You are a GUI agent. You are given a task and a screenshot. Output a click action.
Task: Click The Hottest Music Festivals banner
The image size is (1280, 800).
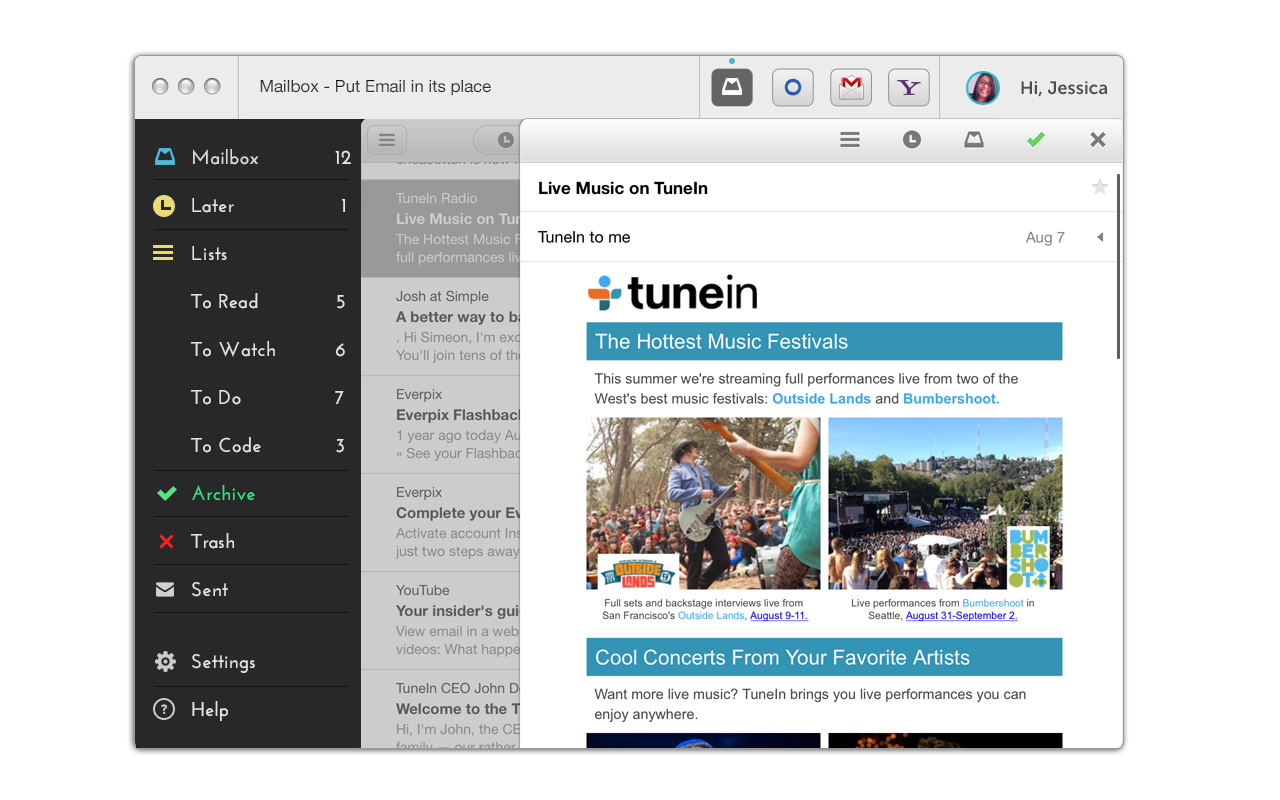coord(824,342)
